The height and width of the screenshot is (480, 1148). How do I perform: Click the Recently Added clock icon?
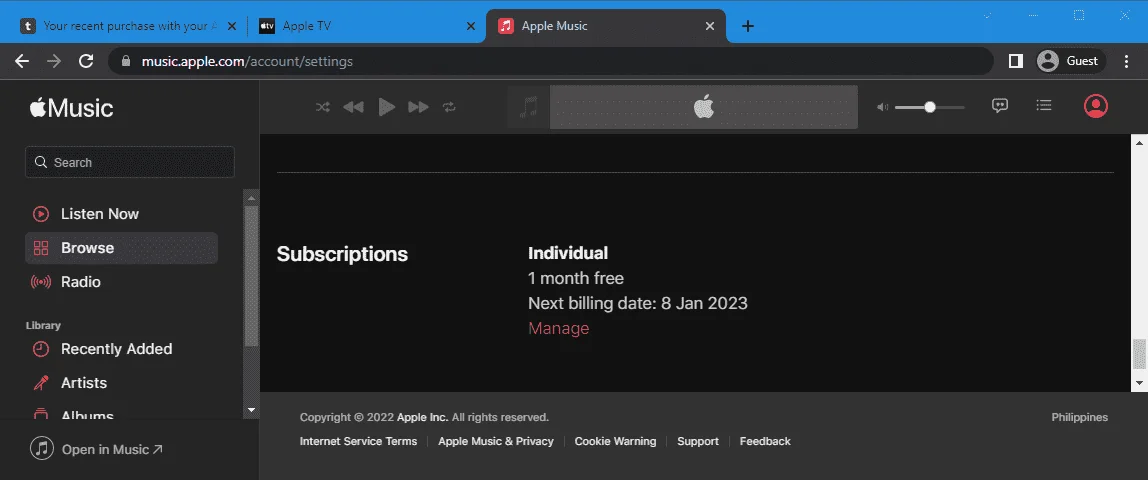coord(40,349)
